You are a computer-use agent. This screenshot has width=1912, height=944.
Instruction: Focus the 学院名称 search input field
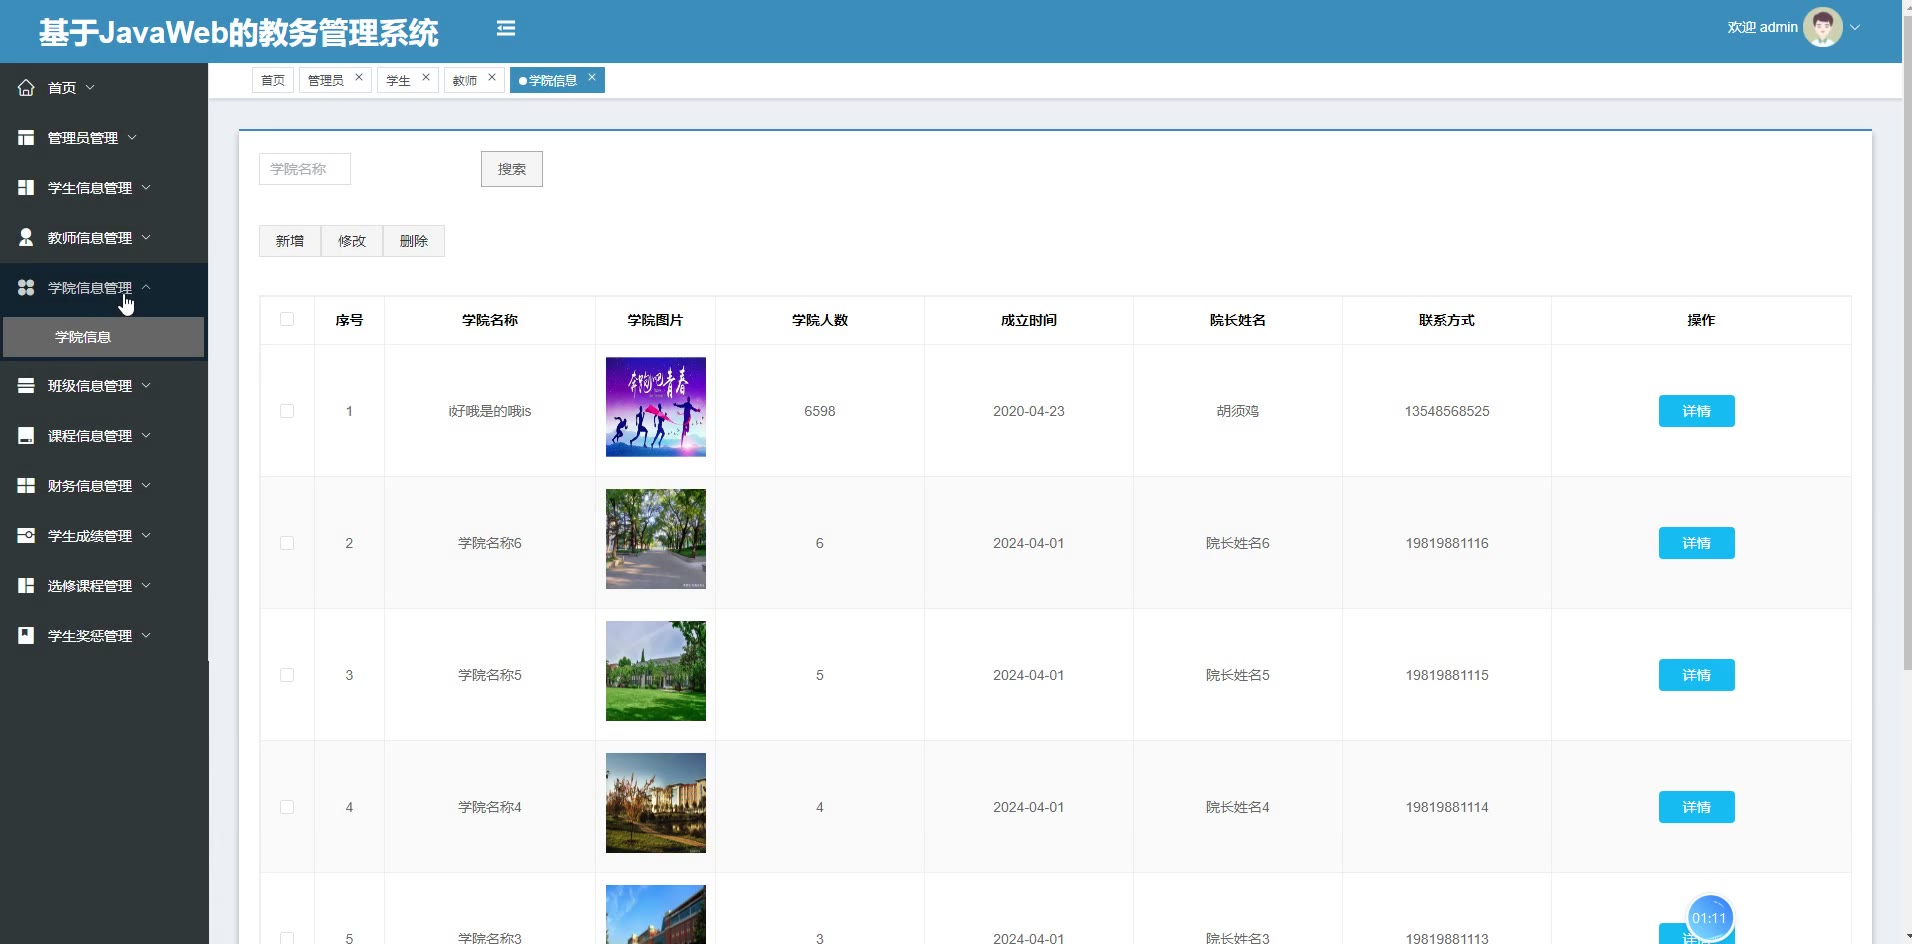305,169
